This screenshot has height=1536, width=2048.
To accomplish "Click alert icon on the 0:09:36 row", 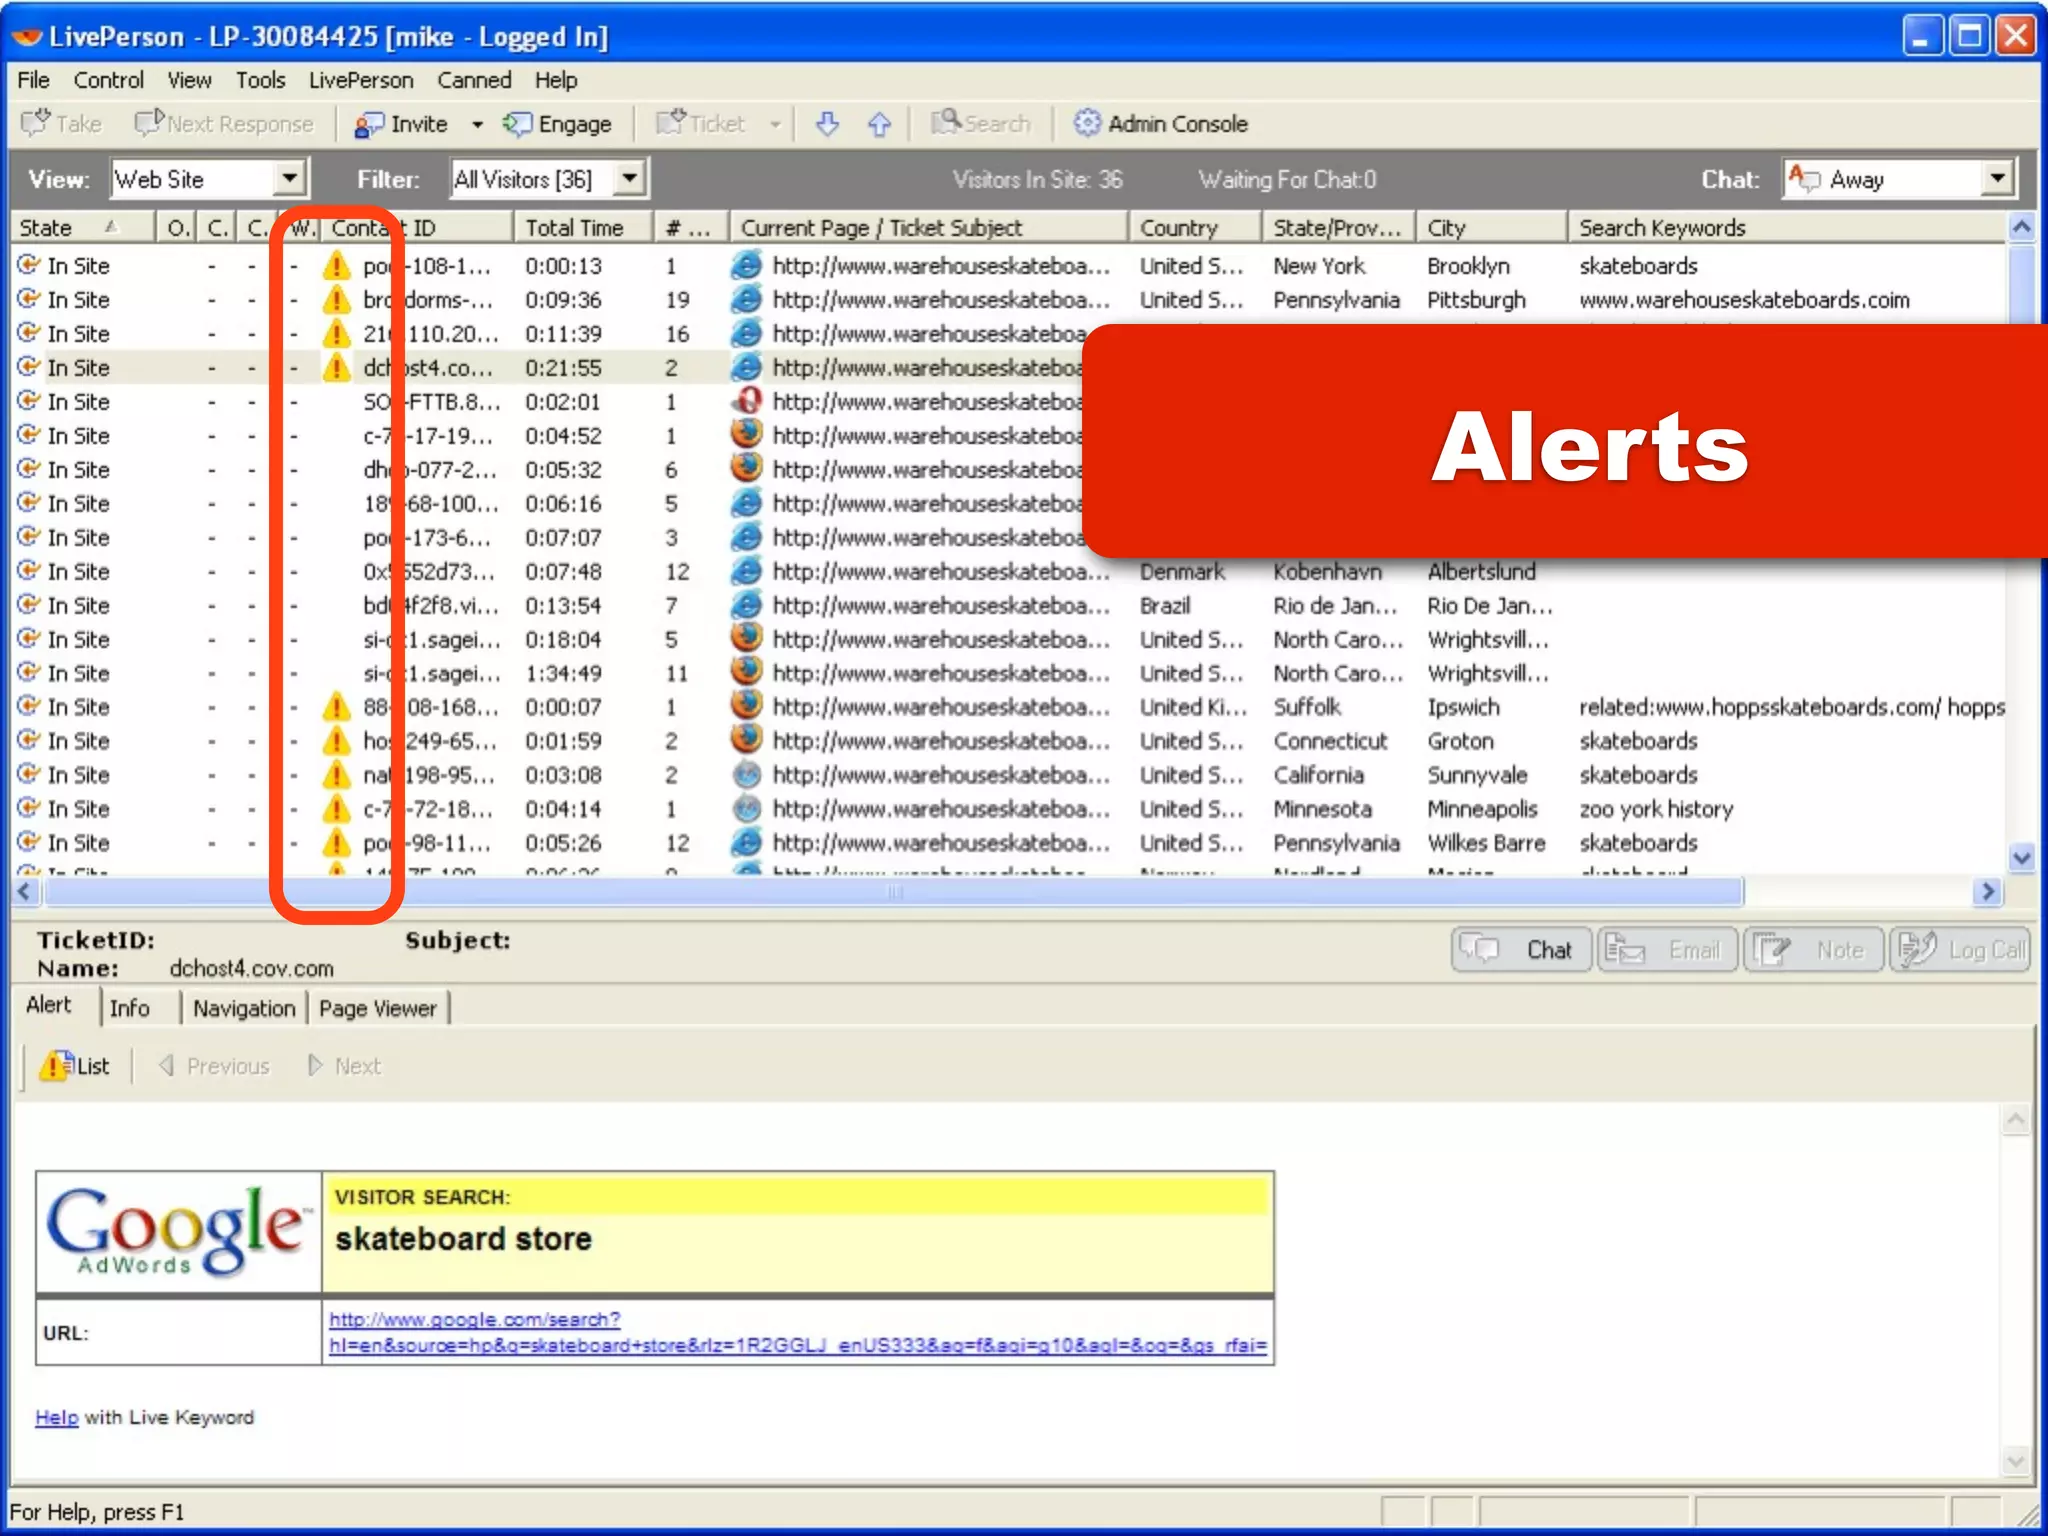I will 337,300.
